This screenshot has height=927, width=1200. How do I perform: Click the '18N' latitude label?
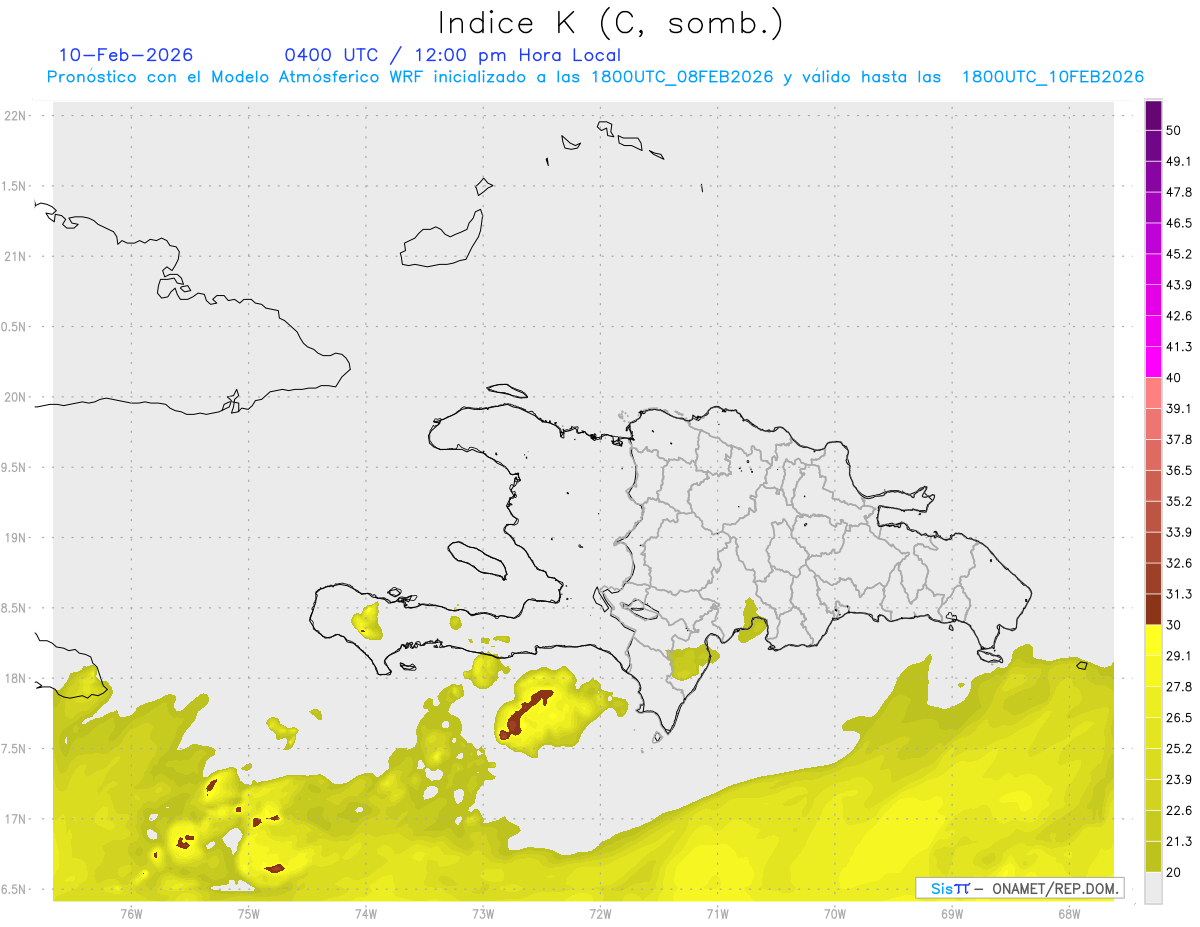point(15,679)
